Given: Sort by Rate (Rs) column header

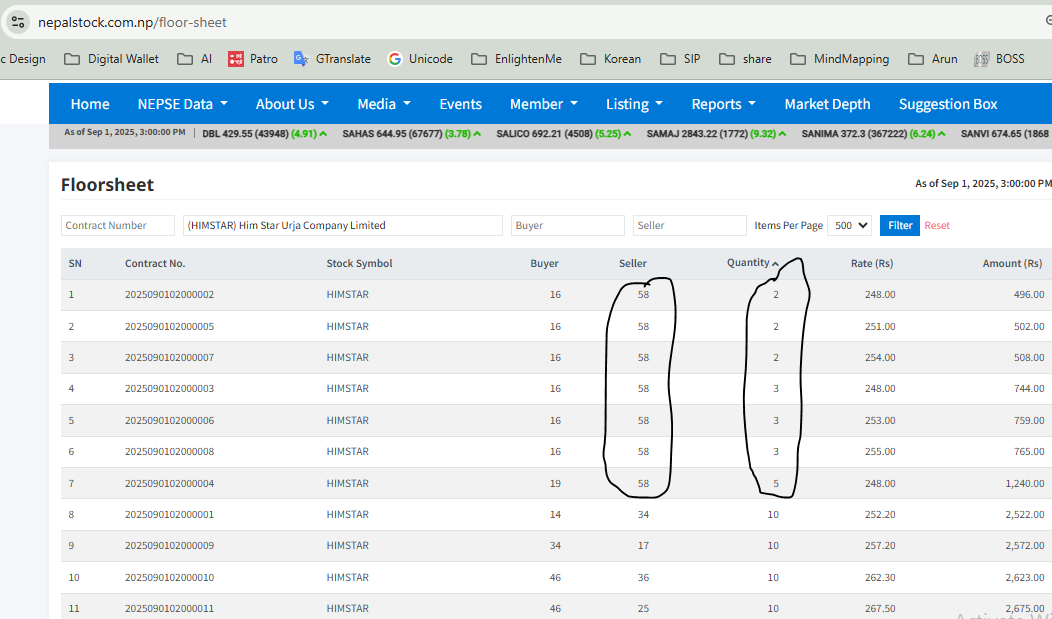Looking at the screenshot, I should coord(872,264).
